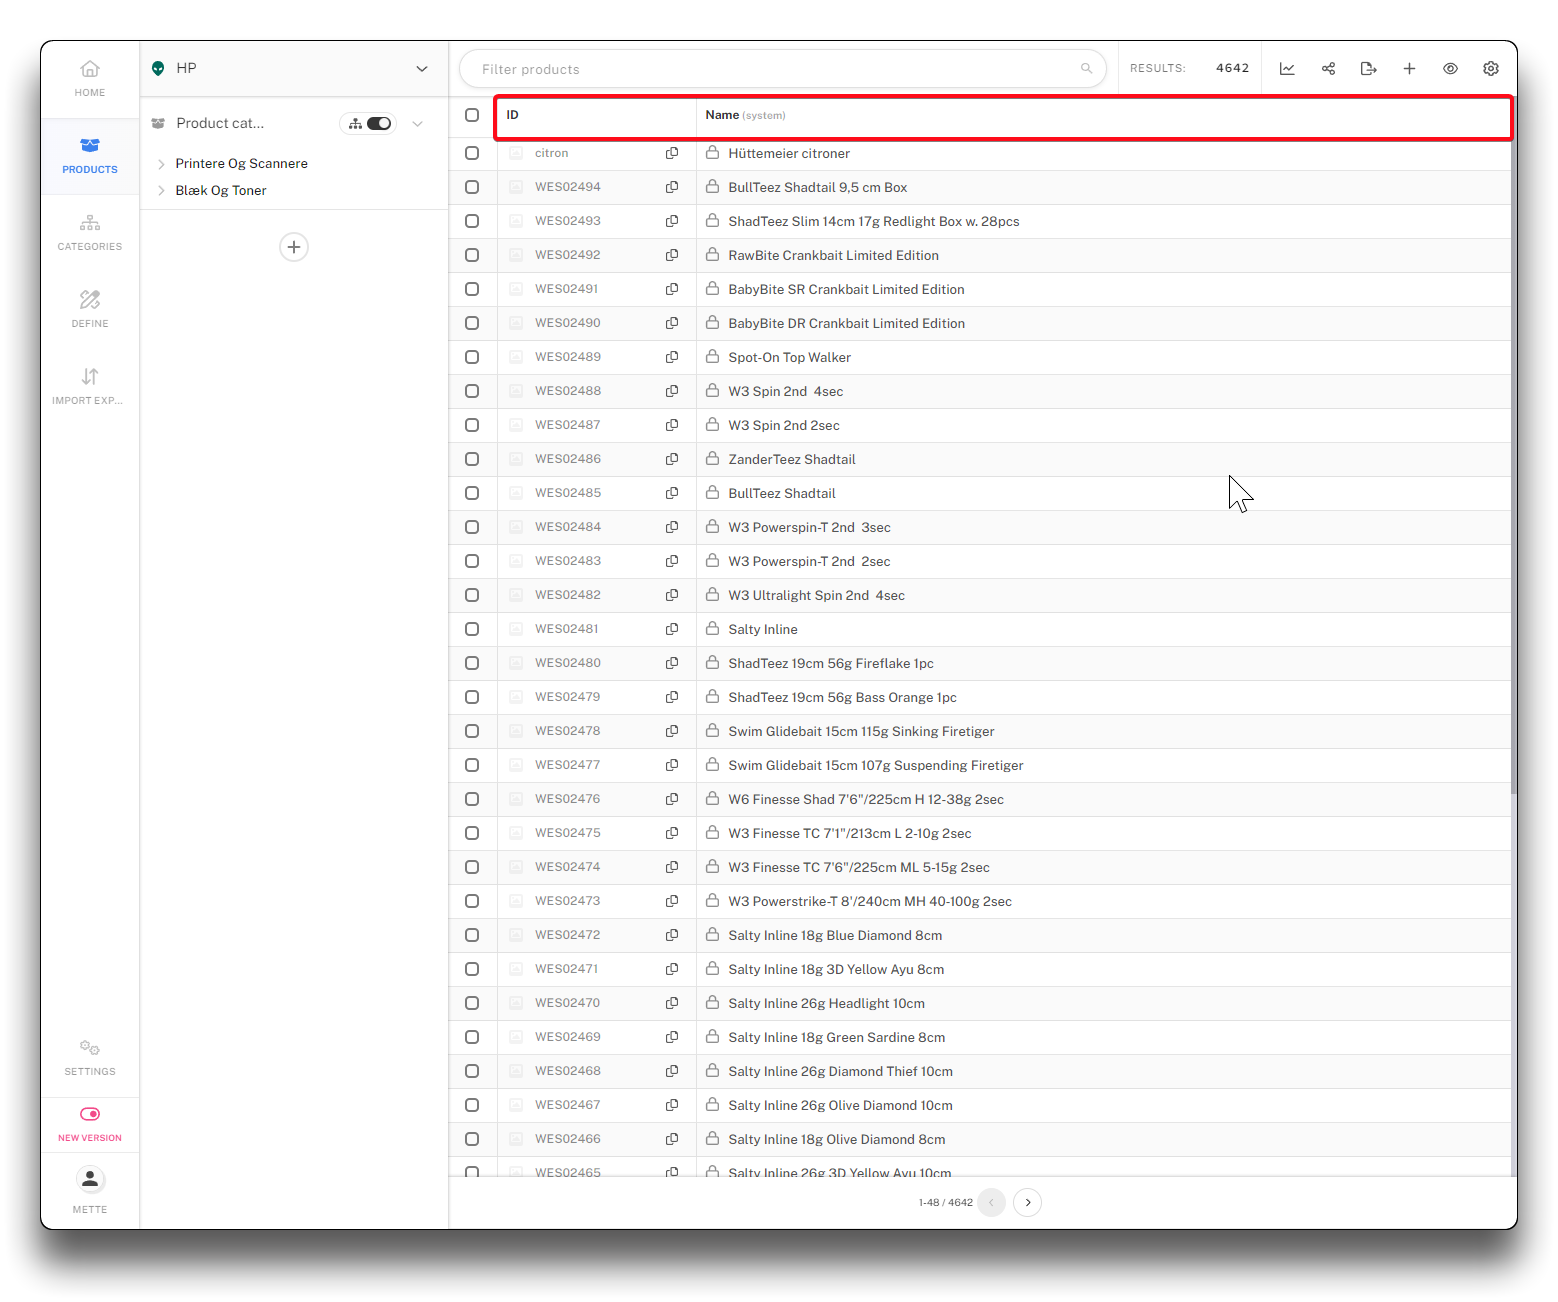Switch the New Version toggle
The width and height of the screenshot is (1558, 1302).
[x=90, y=1114]
